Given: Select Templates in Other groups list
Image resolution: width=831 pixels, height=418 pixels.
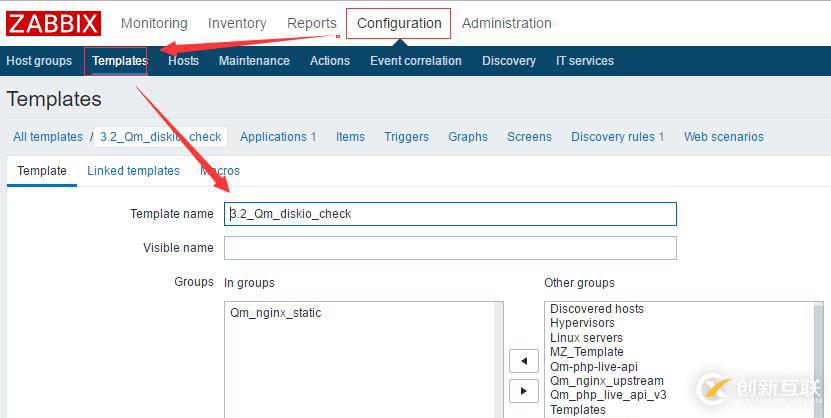Looking at the screenshot, I should (x=578, y=410).
